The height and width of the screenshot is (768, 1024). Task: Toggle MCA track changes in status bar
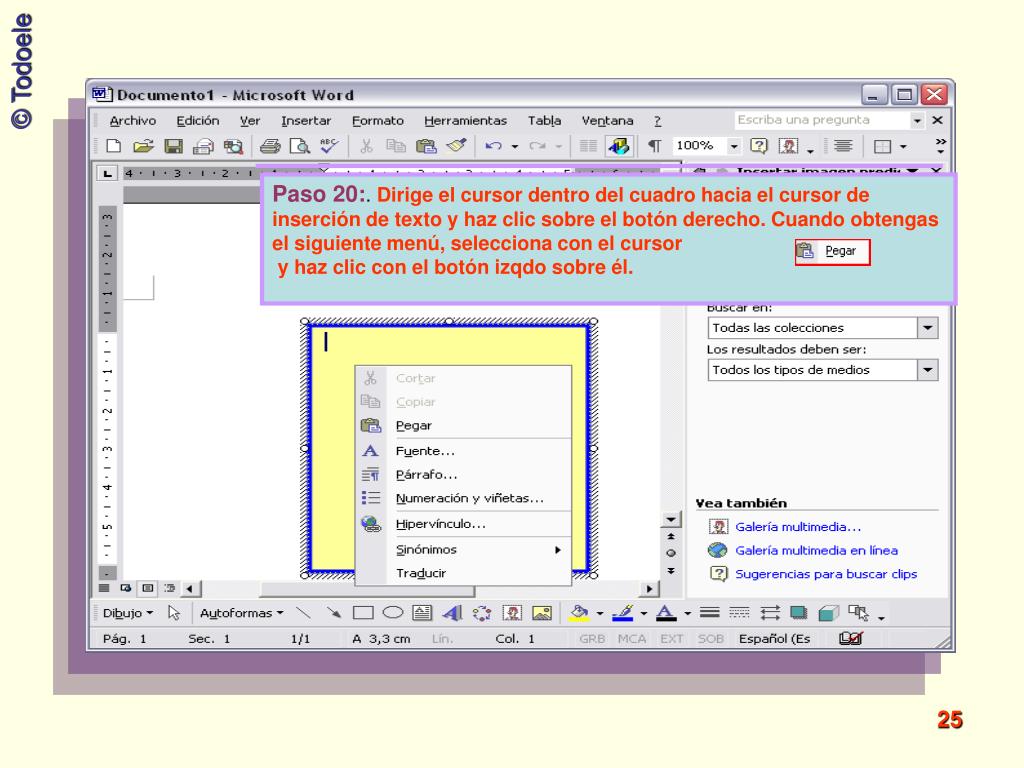tap(632, 639)
